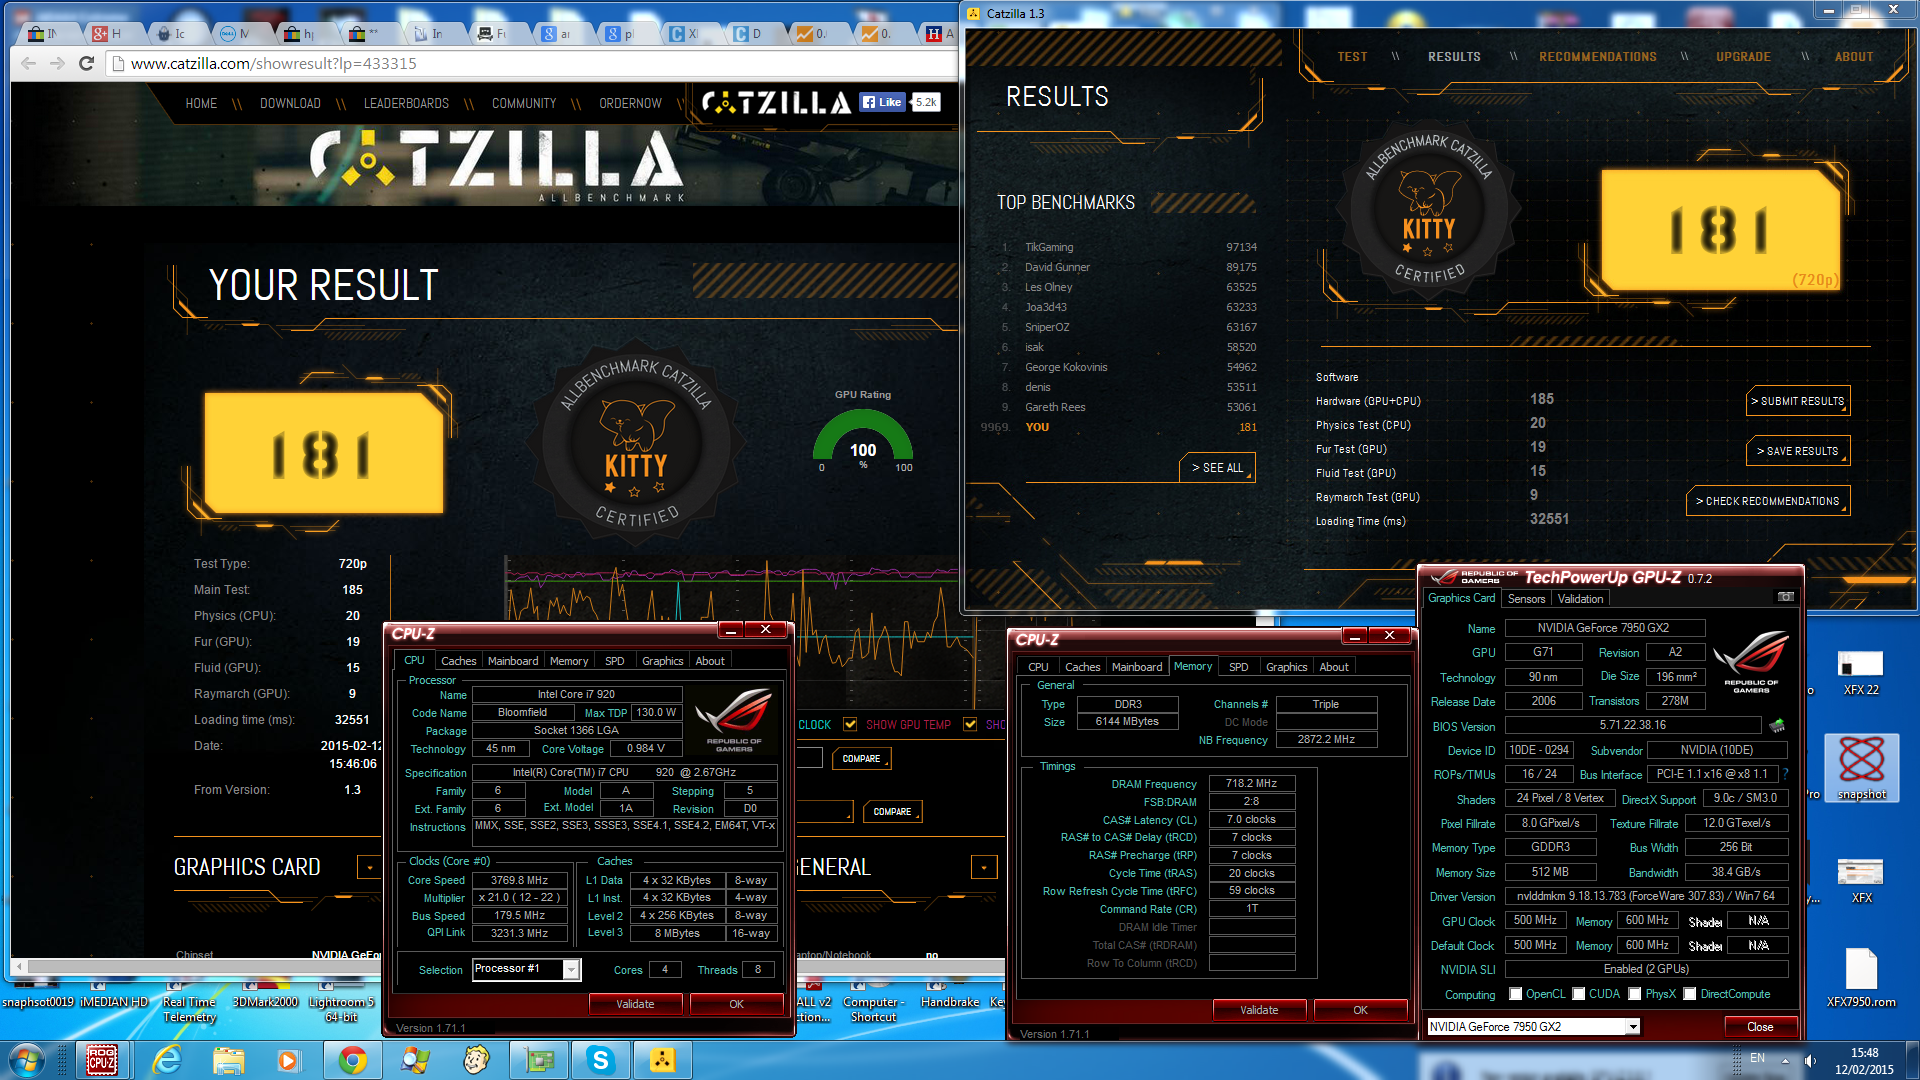Viewport: 1920px width, 1080px height.
Task: Open the Windows Start menu
Action: point(27,1060)
